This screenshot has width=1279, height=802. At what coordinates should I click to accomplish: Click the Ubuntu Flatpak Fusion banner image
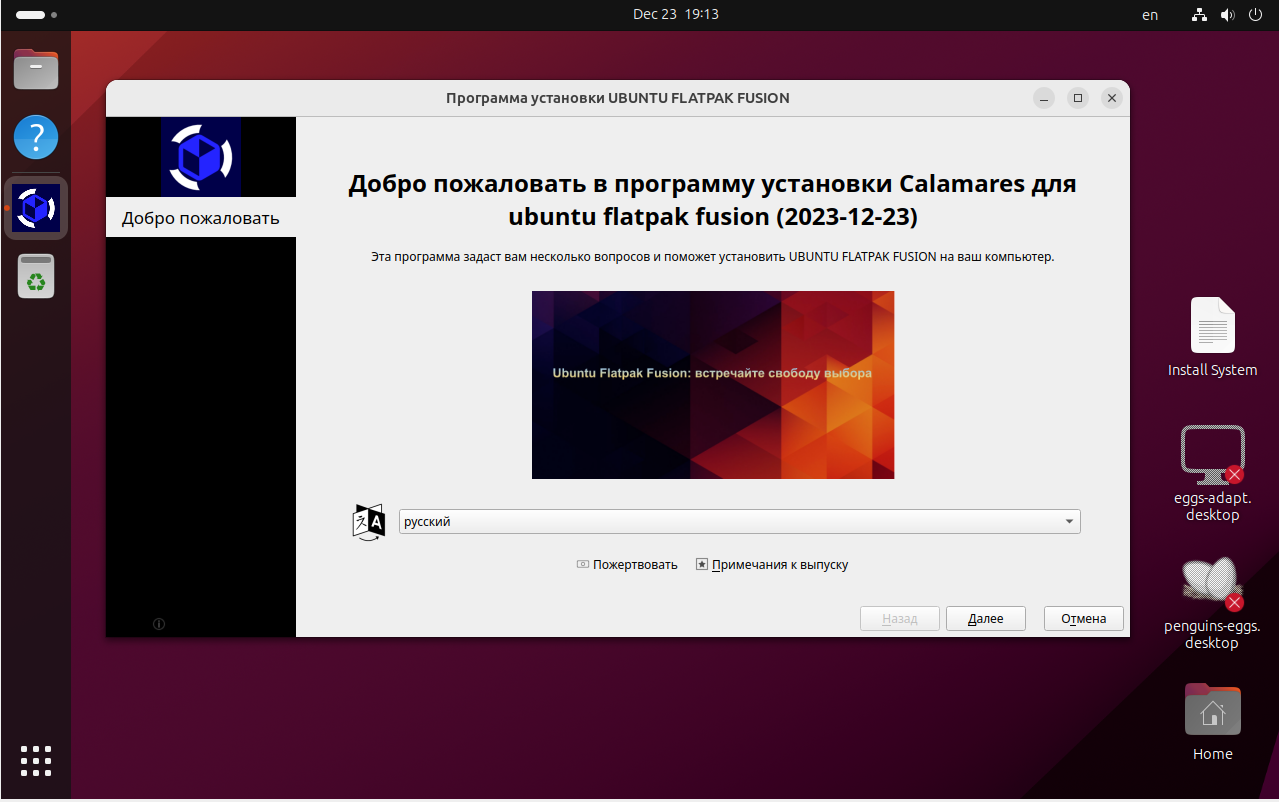(713, 385)
